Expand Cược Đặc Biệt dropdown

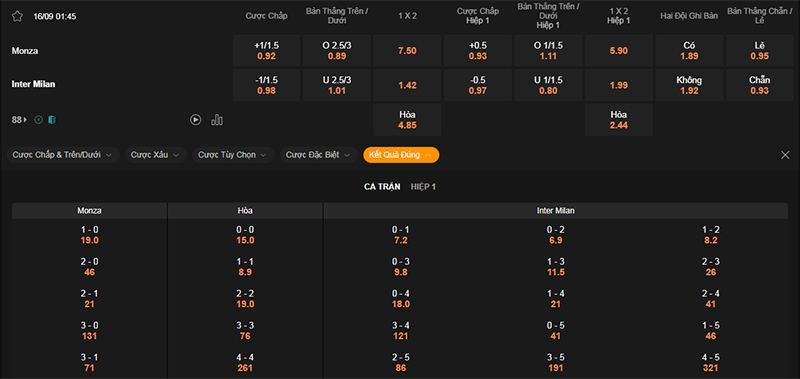click(319, 155)
